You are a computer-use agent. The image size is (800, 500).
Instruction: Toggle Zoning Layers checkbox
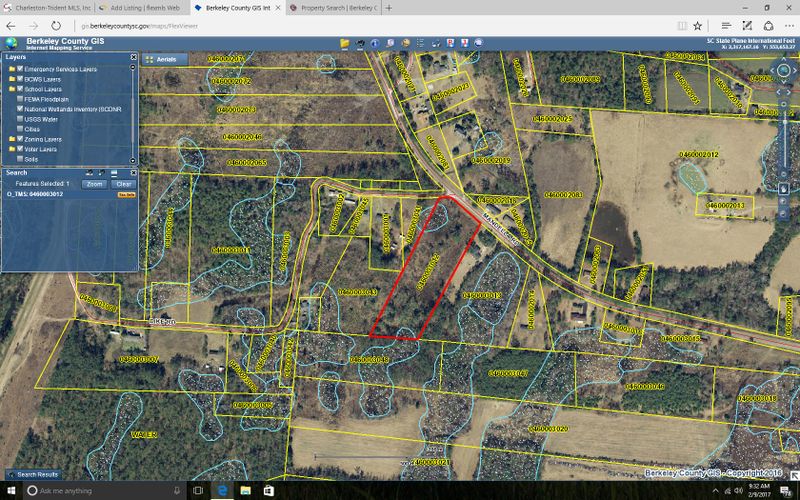point(20,139)
